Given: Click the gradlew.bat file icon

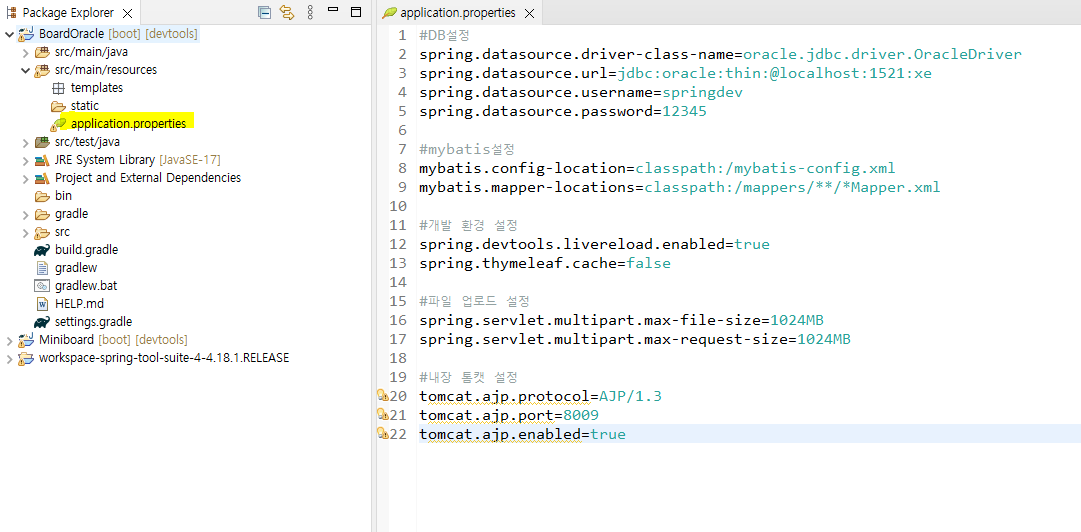Looking at the screenshot, I should [42, 285].
